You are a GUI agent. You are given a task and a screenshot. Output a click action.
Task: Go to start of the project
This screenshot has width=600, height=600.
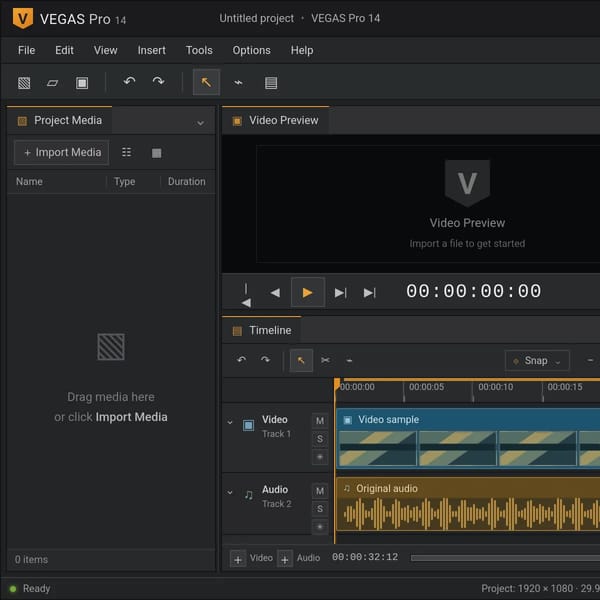pos(246,294)
